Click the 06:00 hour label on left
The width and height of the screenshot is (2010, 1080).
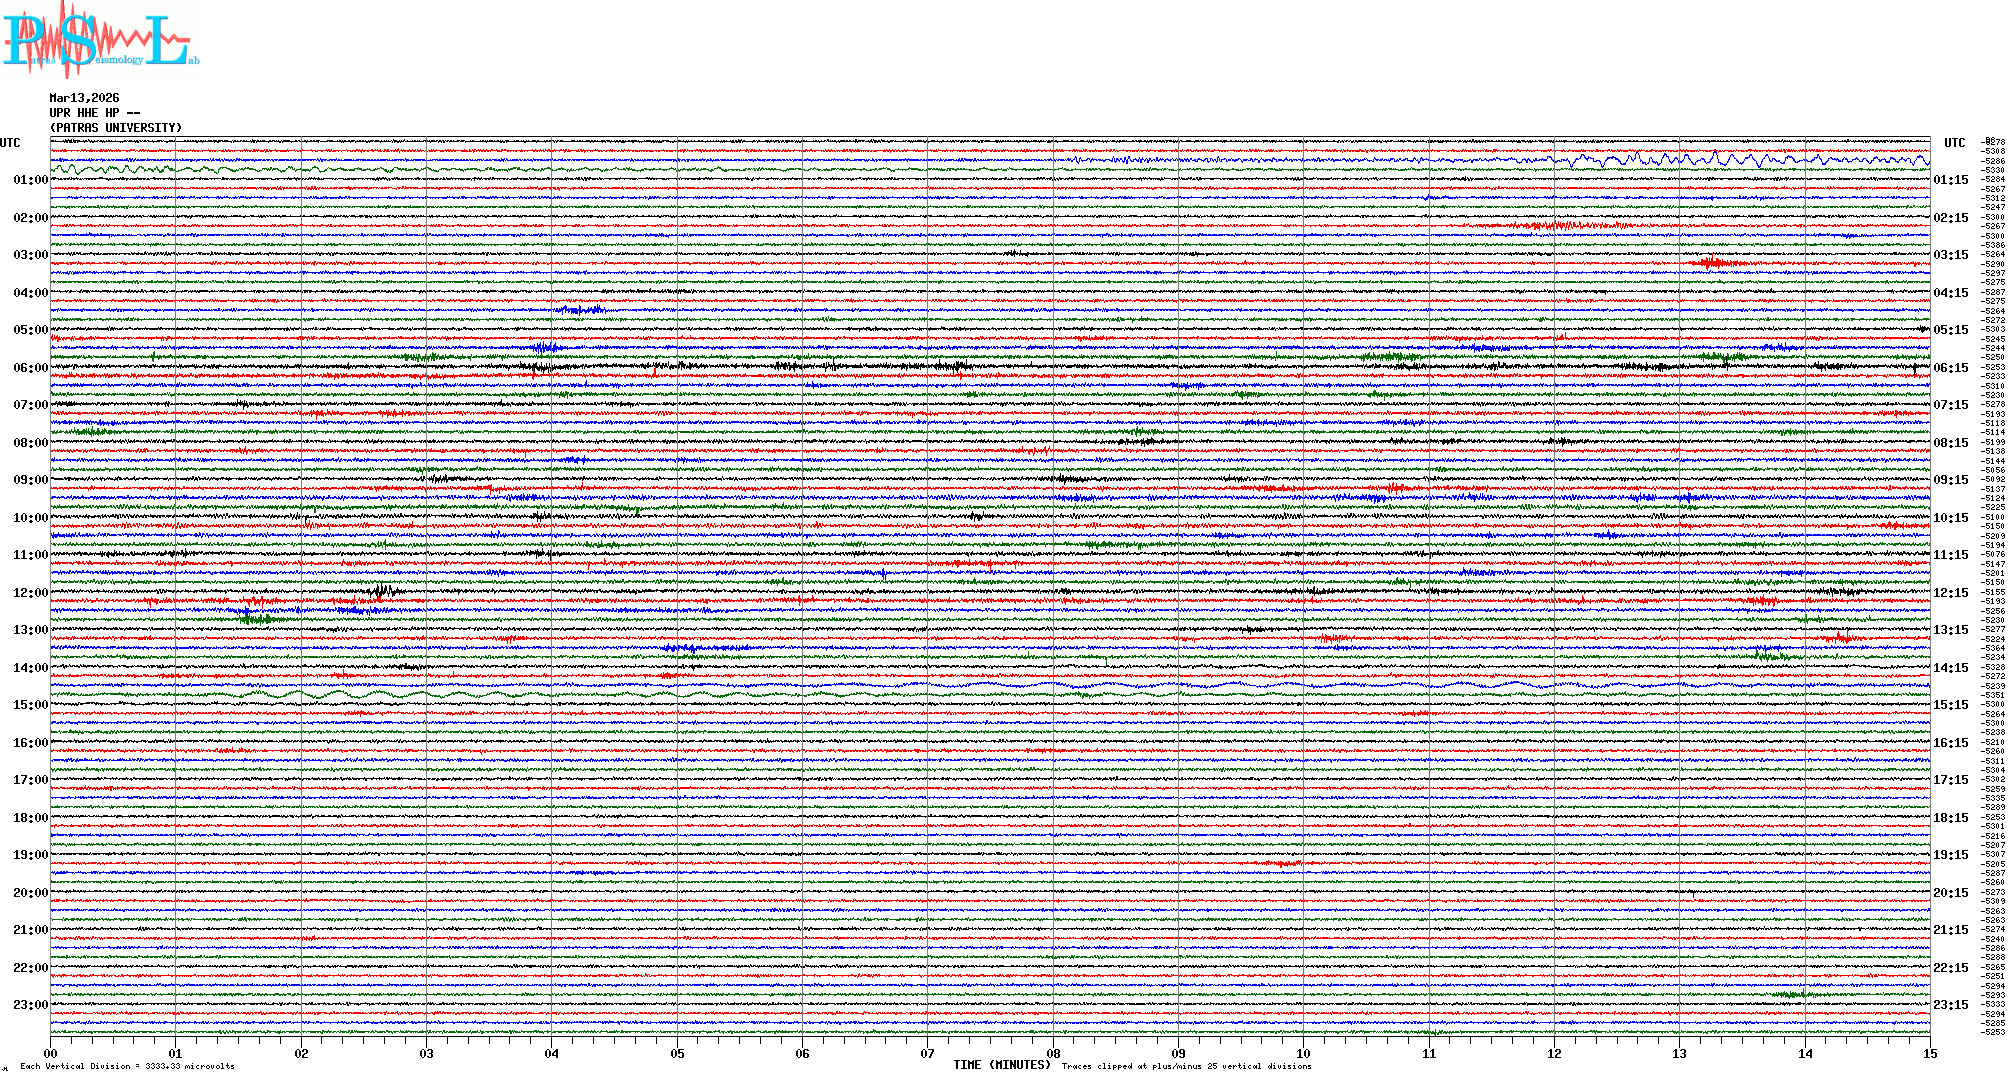click(30, 368)
